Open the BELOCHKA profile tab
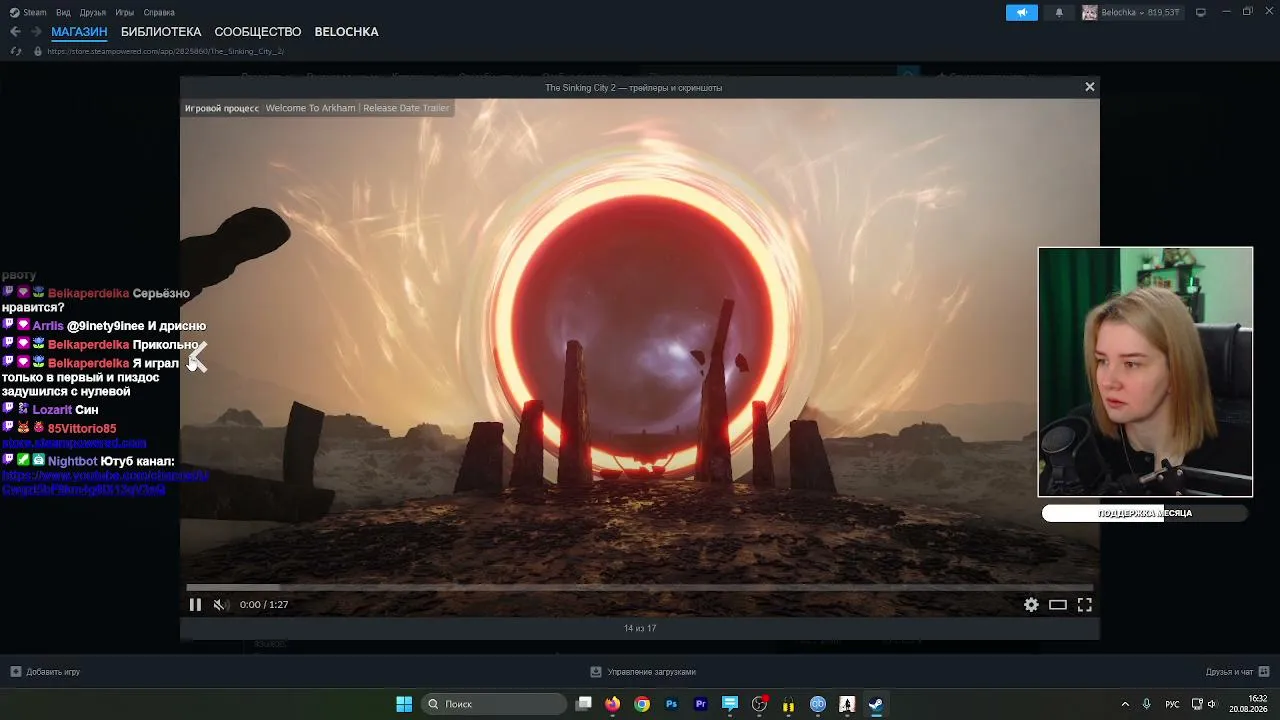1280x720 pixels. tap(346, 32)
